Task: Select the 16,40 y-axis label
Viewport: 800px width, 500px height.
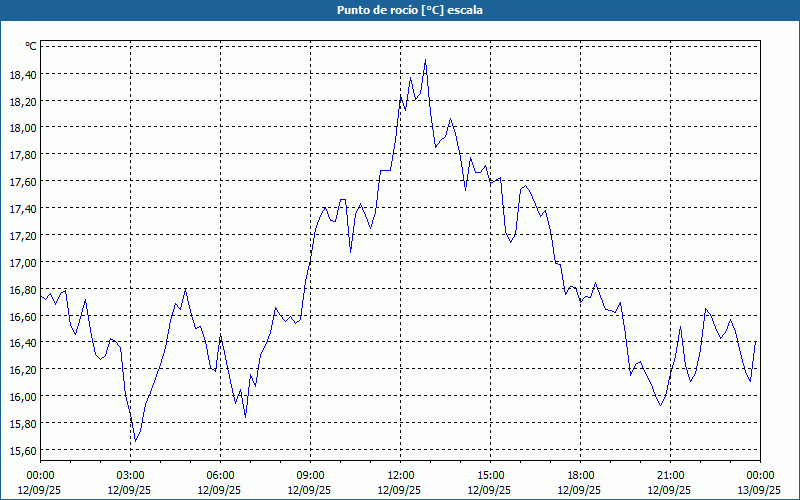Action: pos(23,343)
